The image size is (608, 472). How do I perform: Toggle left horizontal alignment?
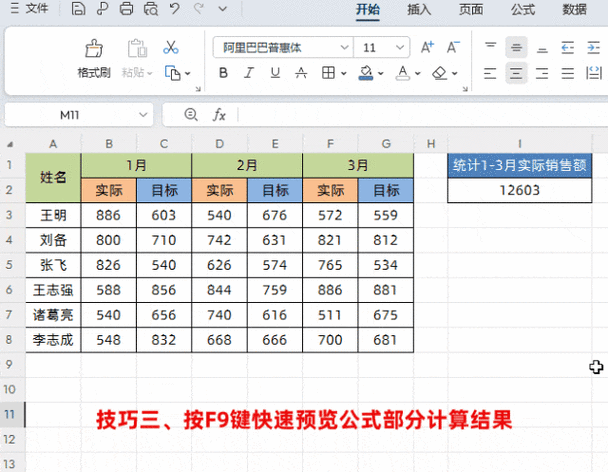pos(490,73)
